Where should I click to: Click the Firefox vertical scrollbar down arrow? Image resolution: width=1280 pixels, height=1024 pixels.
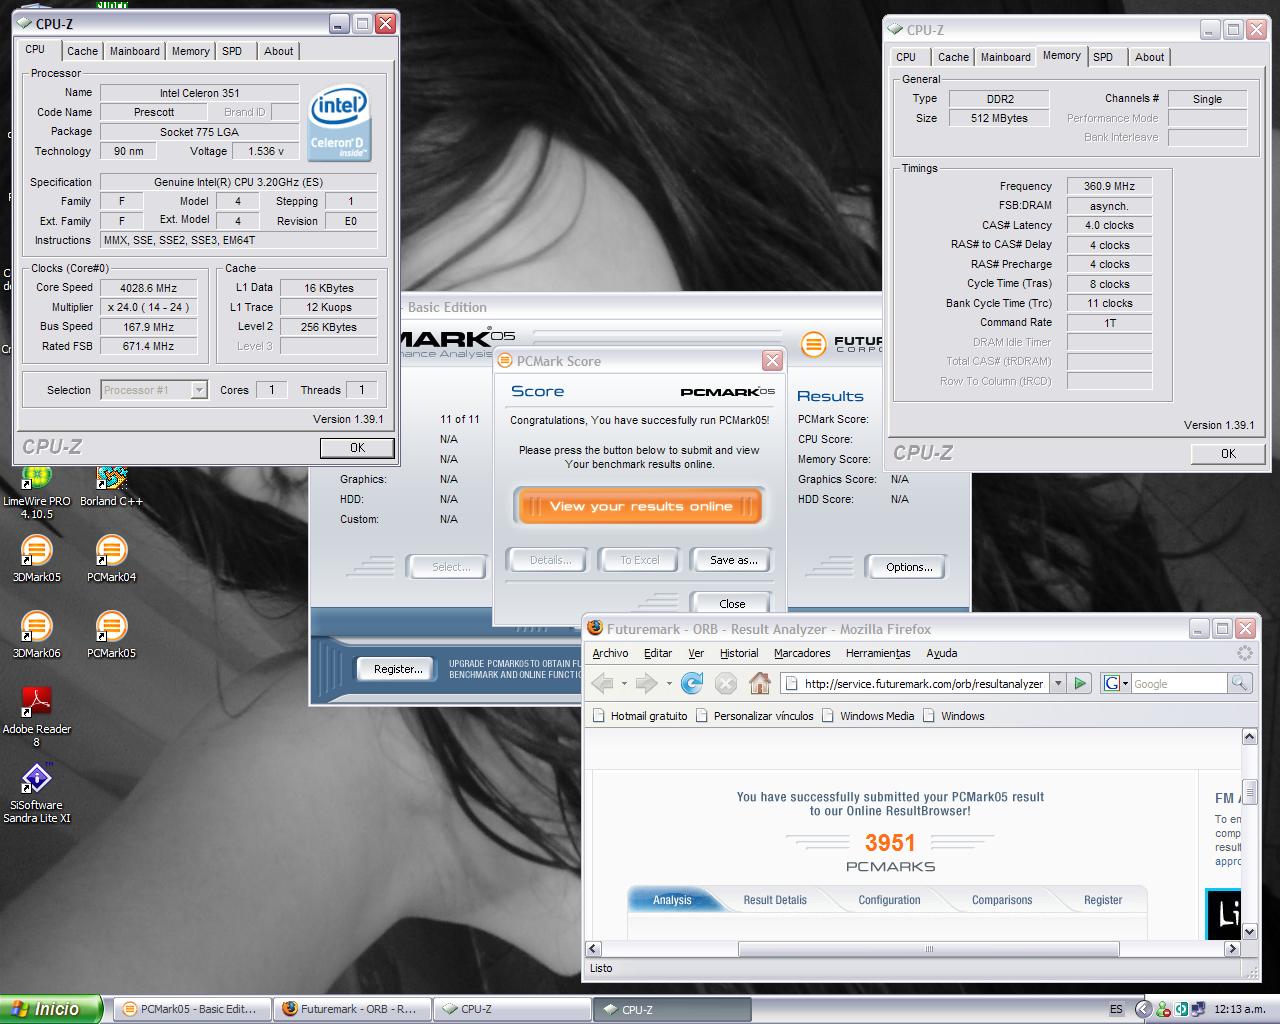pos(1249,932)
